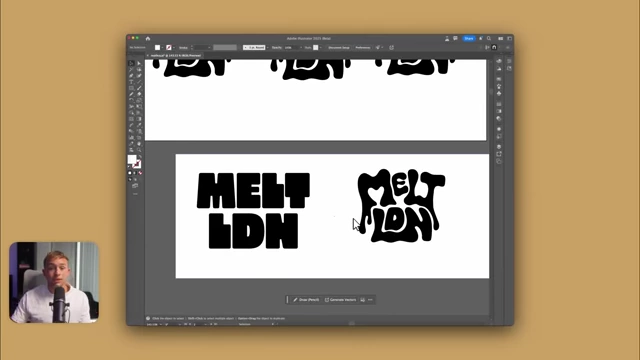Select the Paintbrush tool

[x=139, y=88]
